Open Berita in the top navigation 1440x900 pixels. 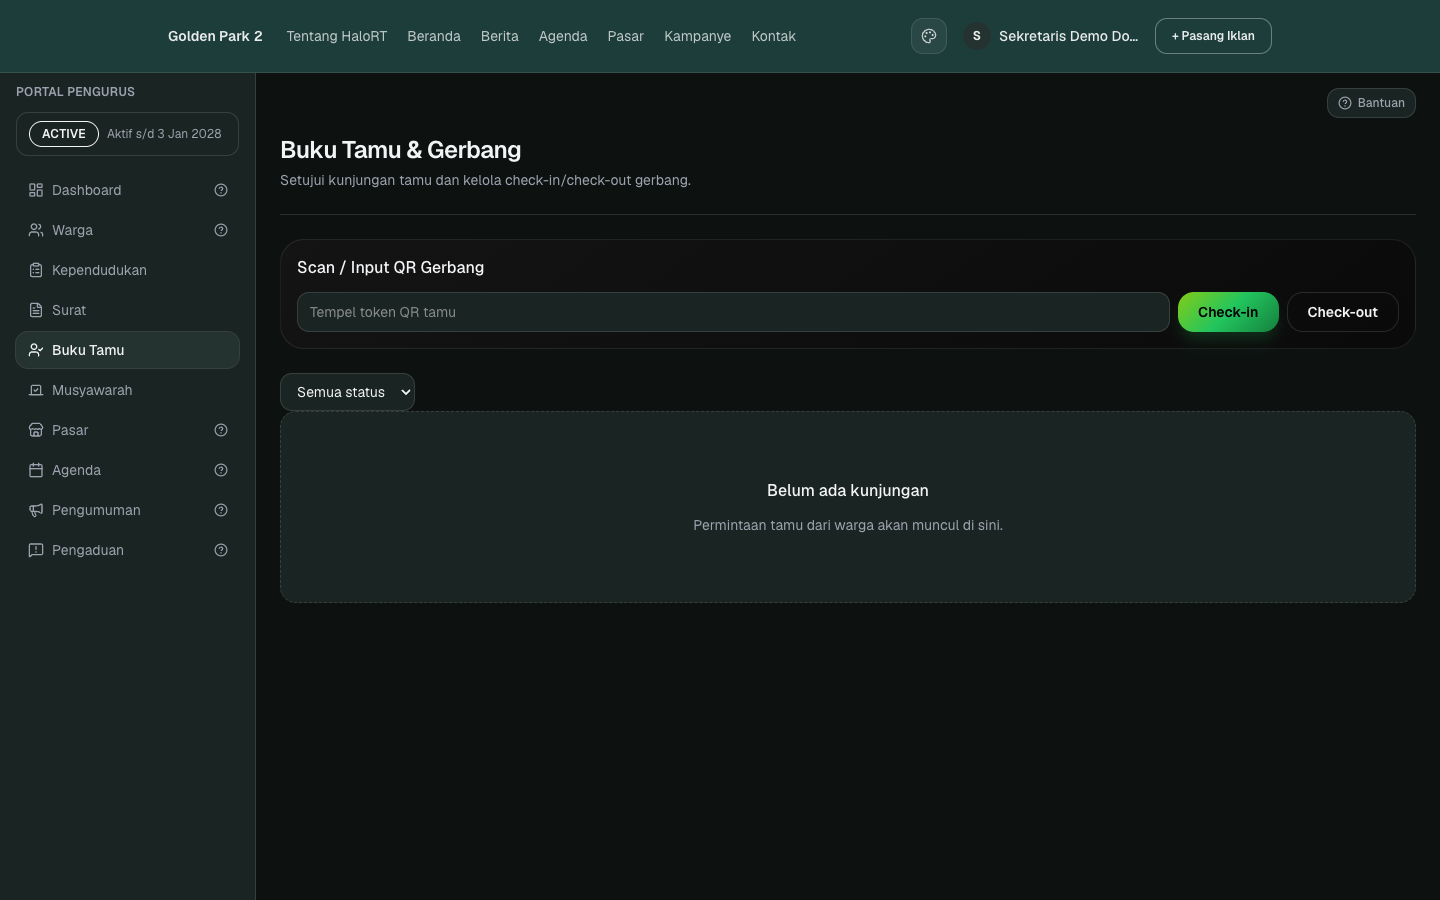point(500,36)
